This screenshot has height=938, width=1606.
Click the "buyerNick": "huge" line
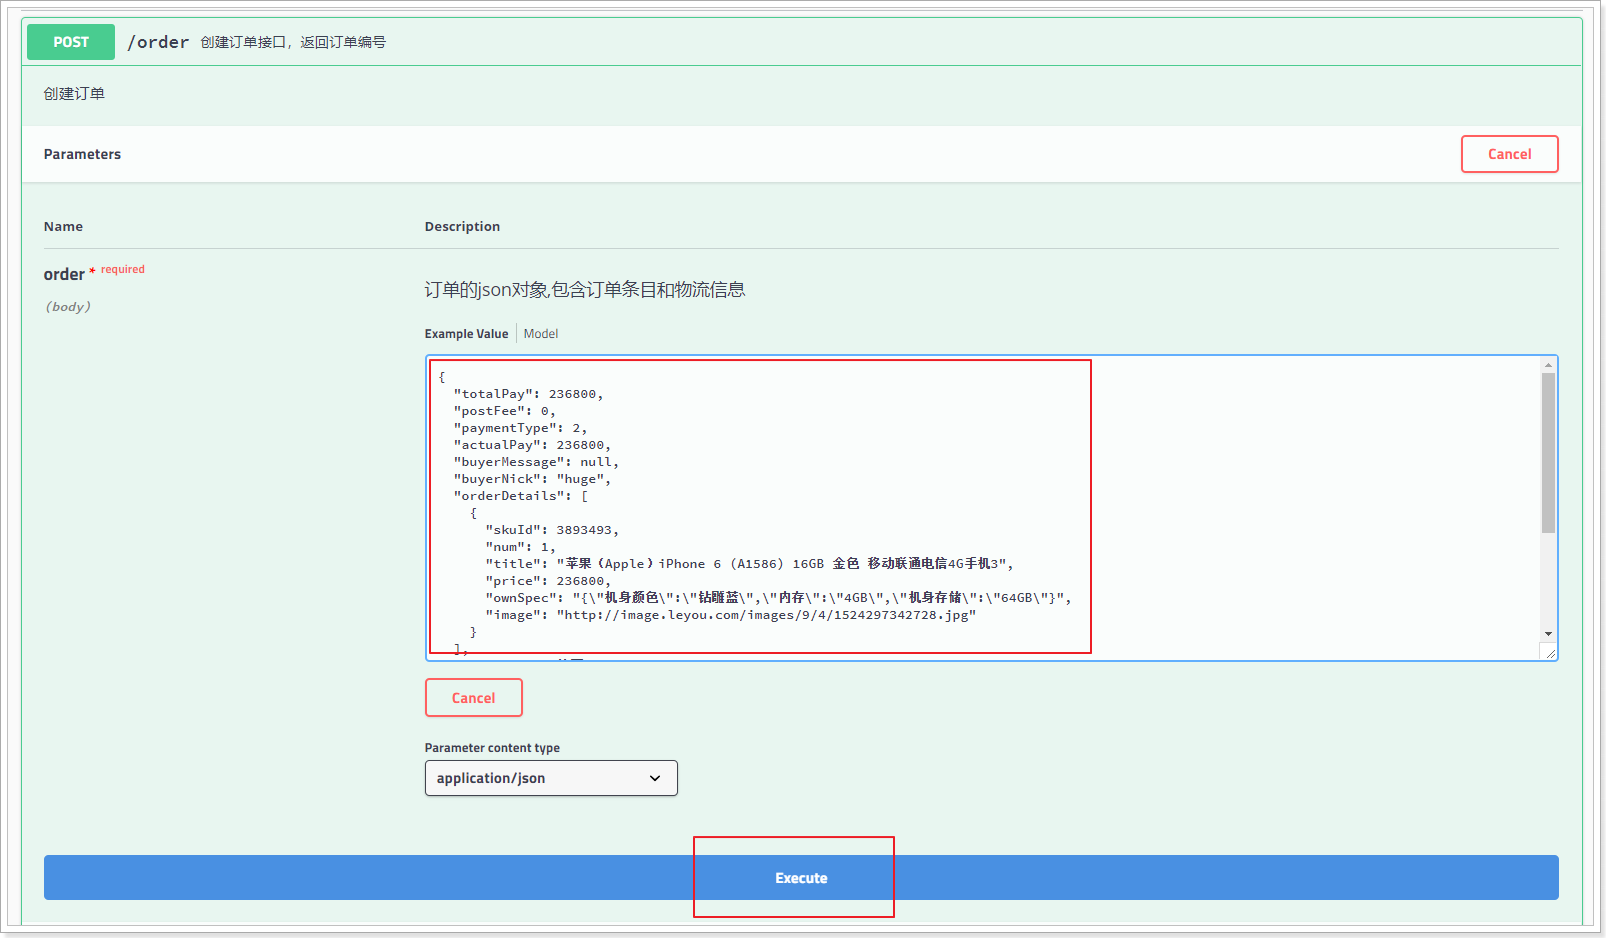532,479
